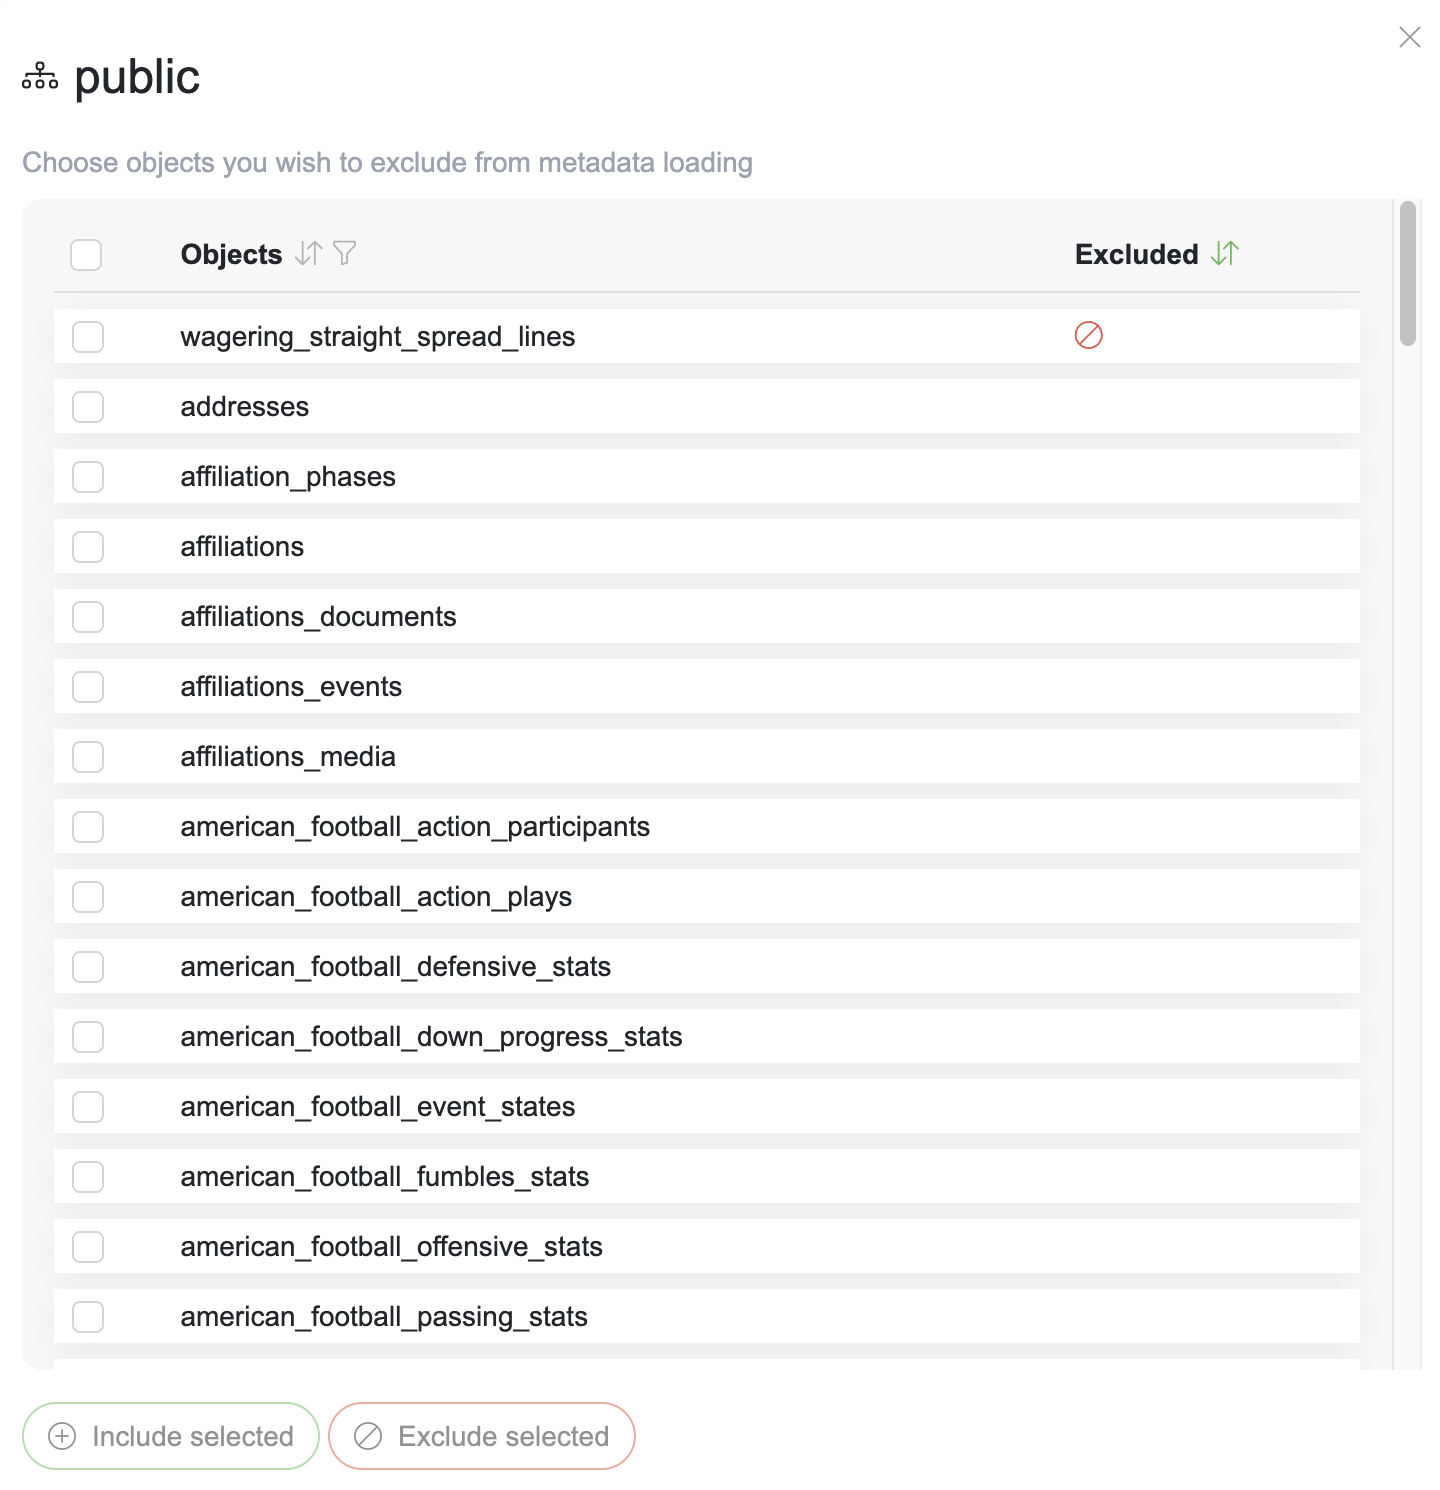
Task: Click the plus icon on Include selected
Action: click(62, 1436)
